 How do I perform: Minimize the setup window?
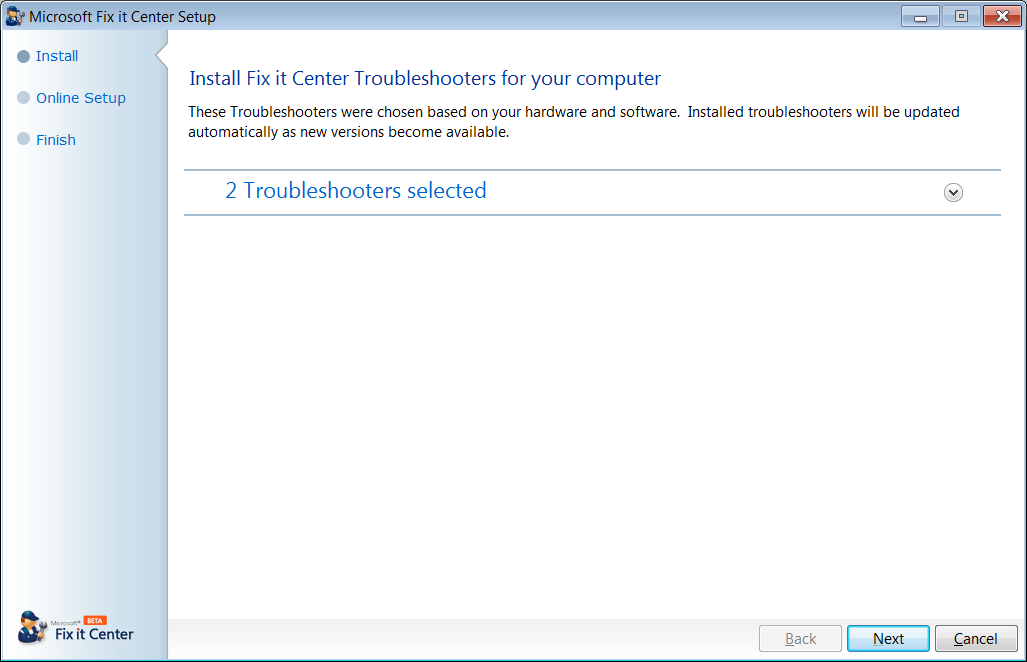pos(920,16)
